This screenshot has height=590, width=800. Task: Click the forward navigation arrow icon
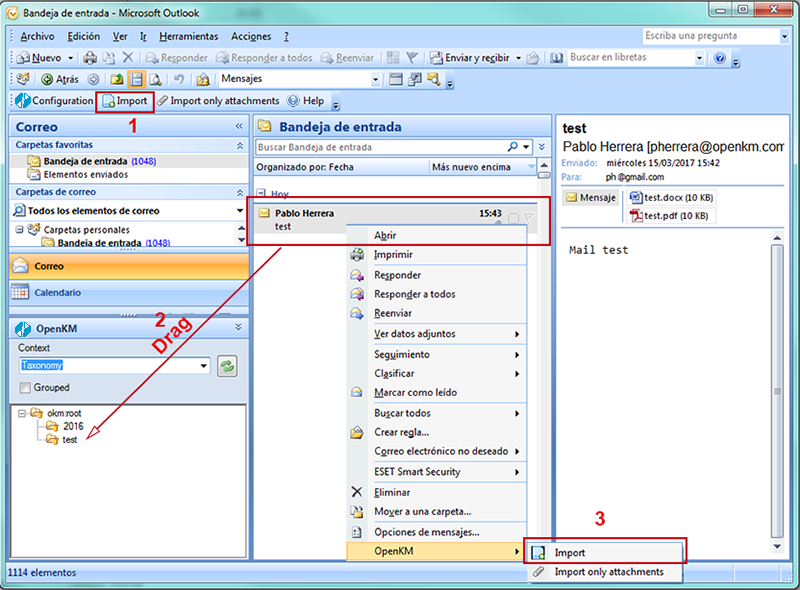coord(93,79)
